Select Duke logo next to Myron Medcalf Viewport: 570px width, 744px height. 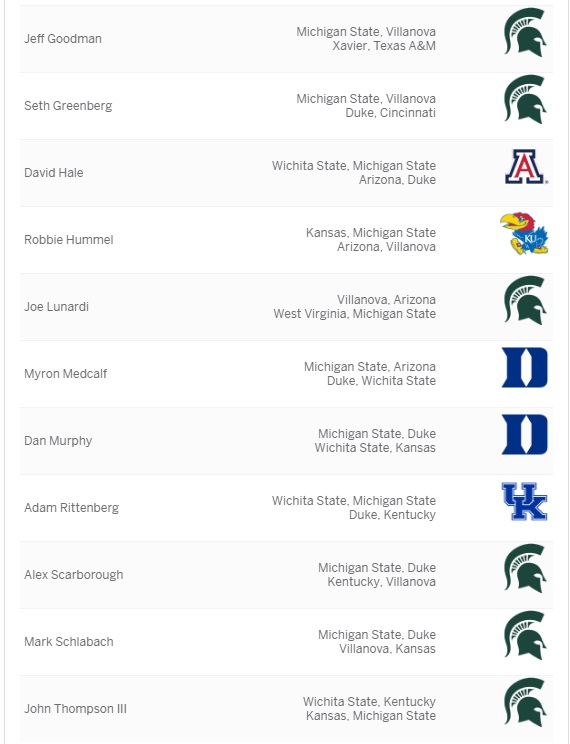[524, 367]
